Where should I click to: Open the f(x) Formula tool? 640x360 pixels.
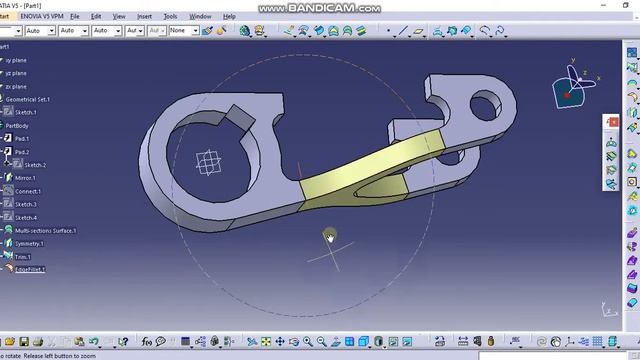pos(147,342)
